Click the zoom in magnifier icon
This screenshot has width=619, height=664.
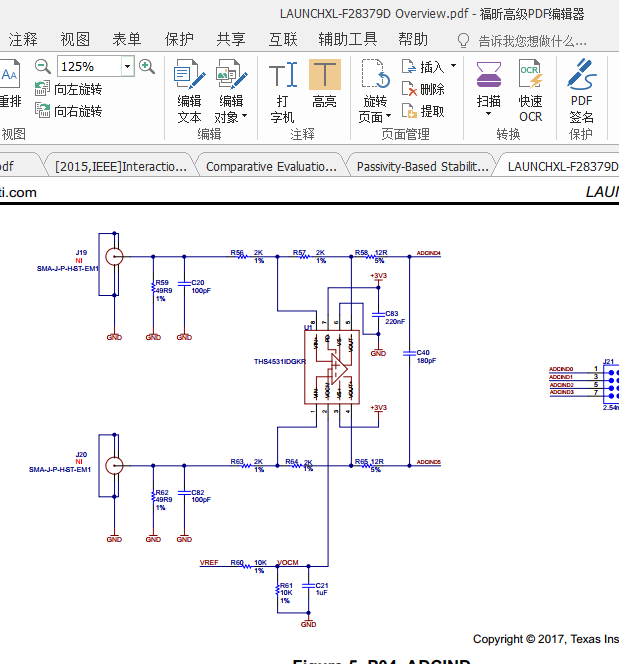coord(146,66)
